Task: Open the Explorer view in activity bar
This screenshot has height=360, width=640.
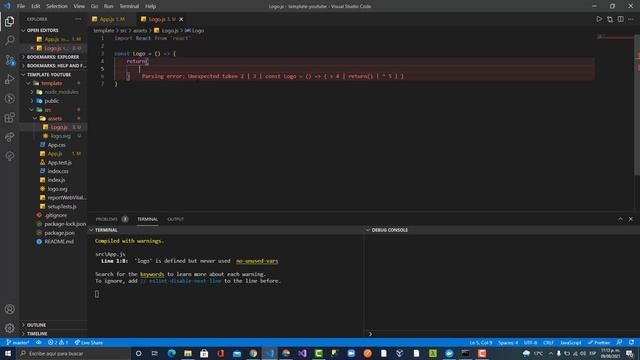Action: (x=9, y=21)
